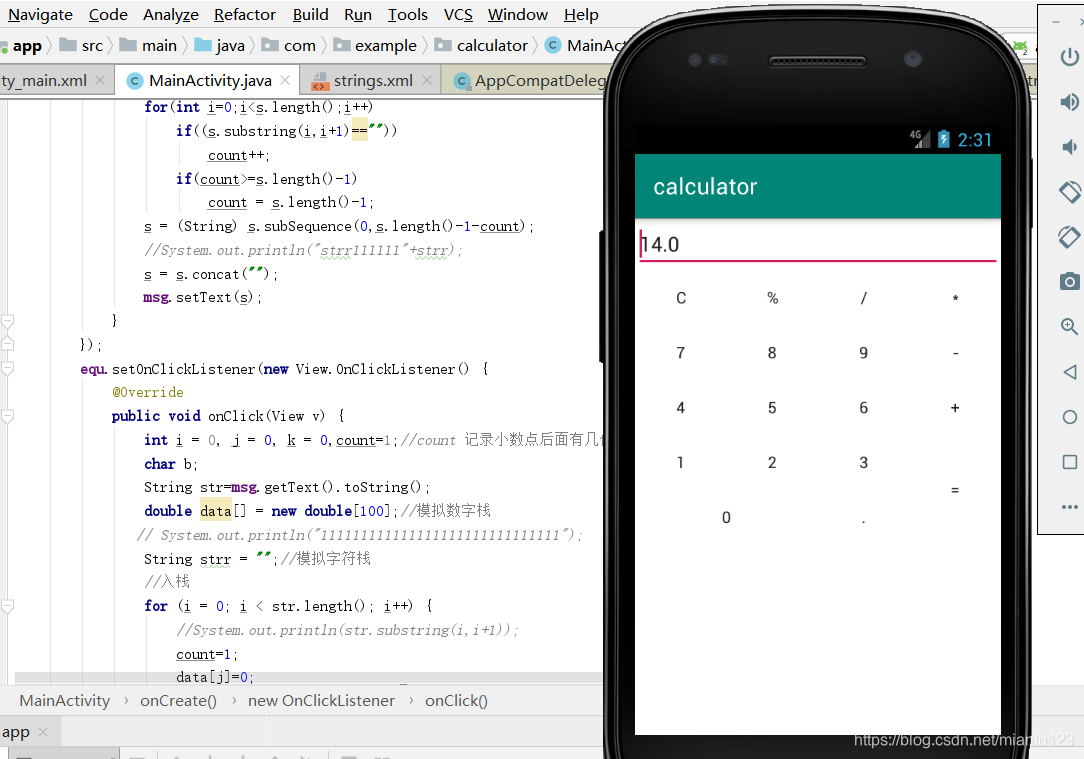
Task: Tap the calculator multiply (*) key
Action: coord(955,298)
